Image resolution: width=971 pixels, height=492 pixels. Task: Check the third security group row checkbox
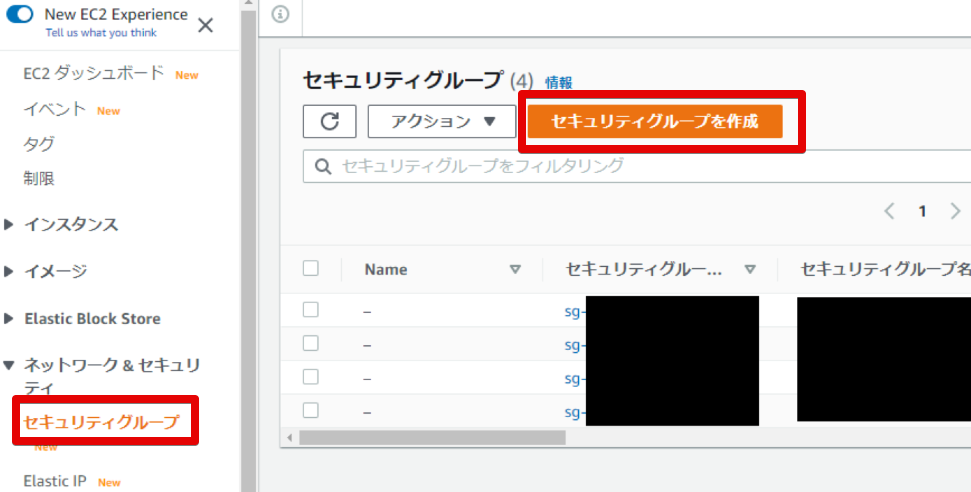tap(311, 377)
